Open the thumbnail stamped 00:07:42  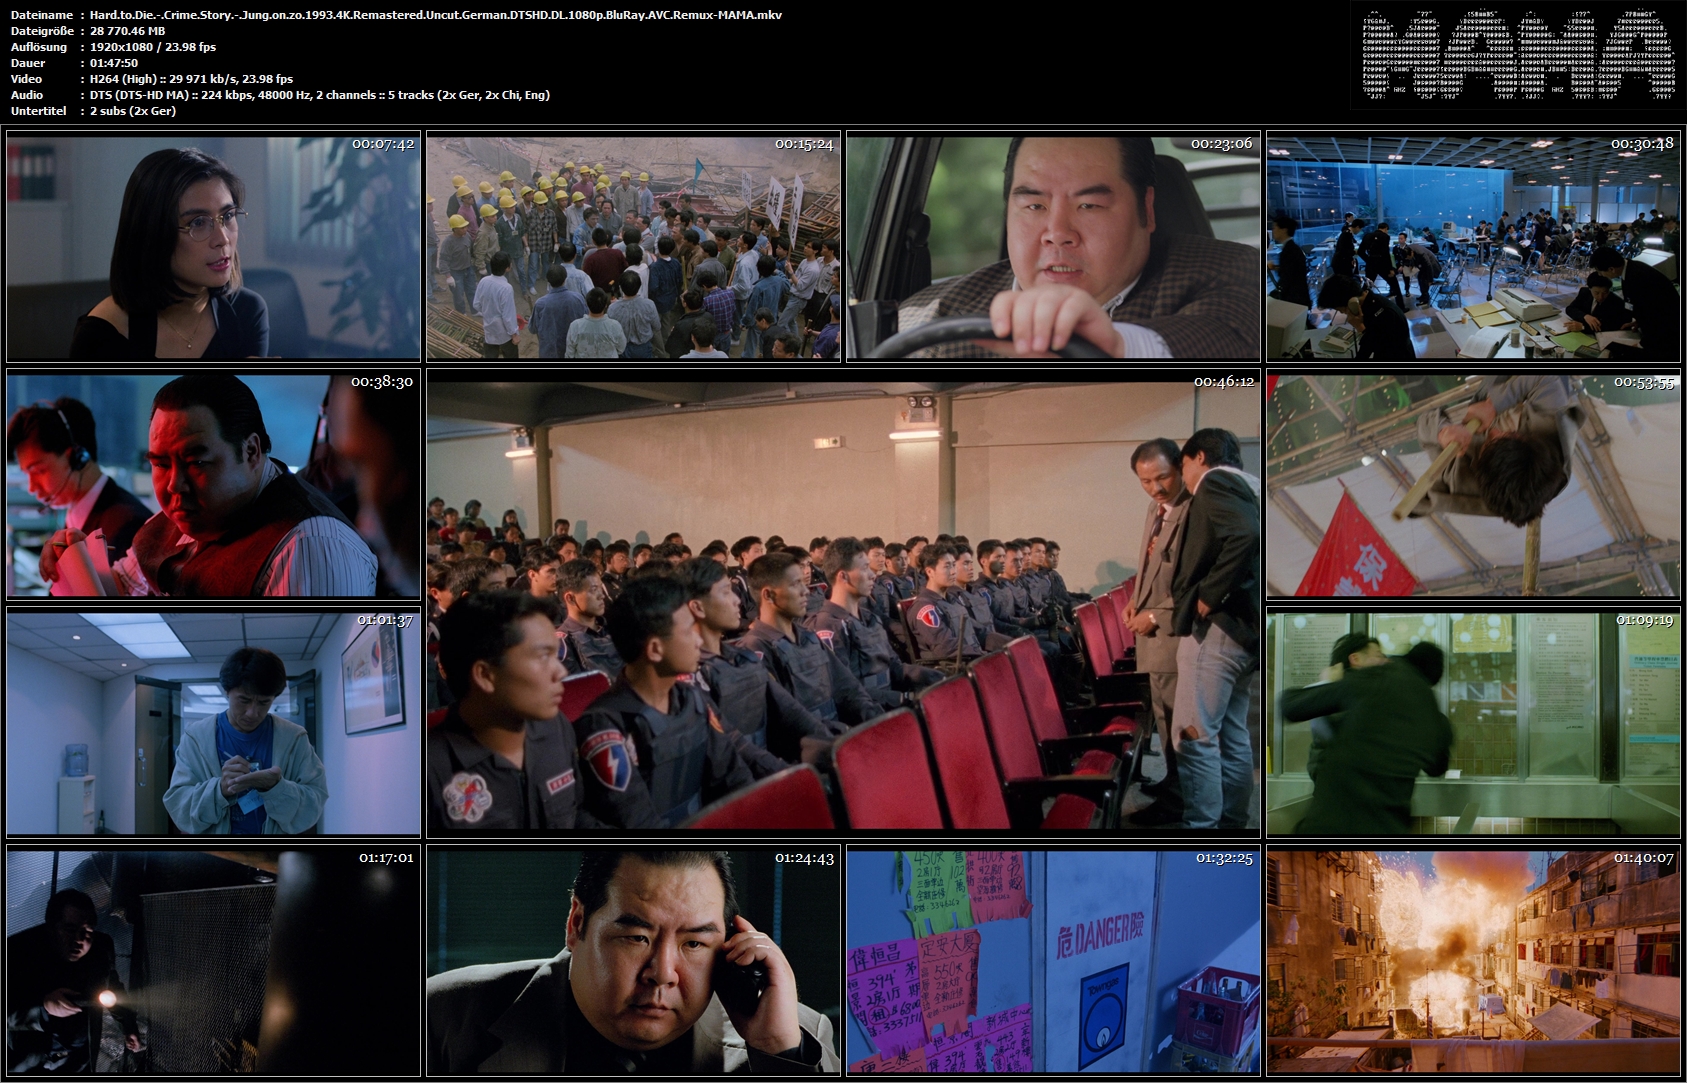213,246
